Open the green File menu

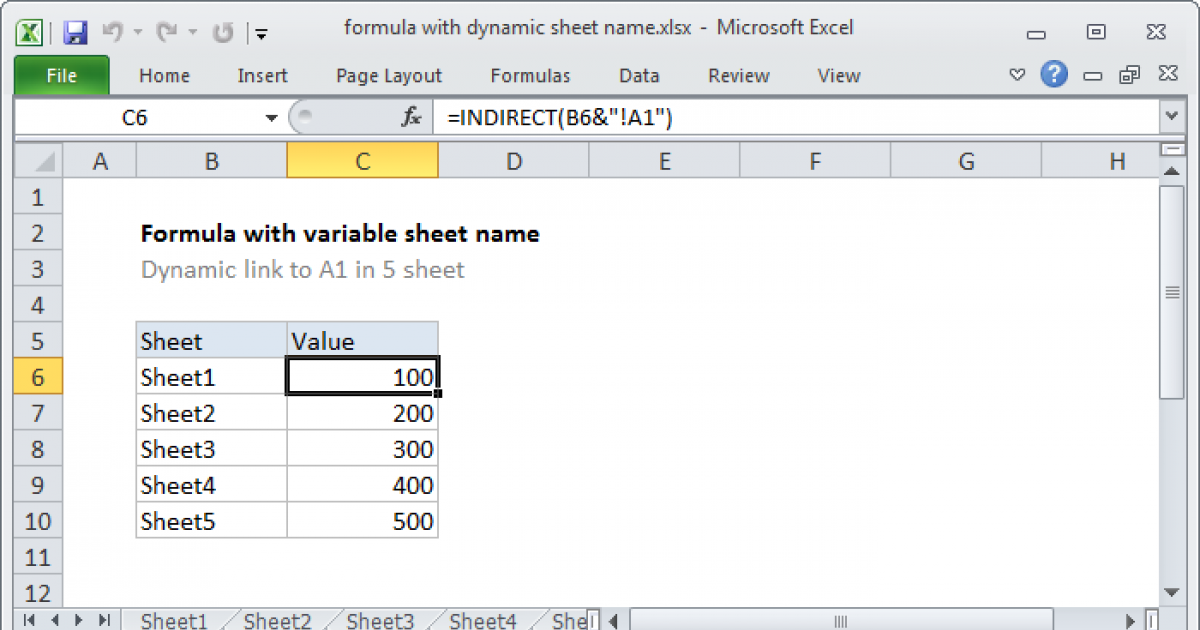point(61,76)
